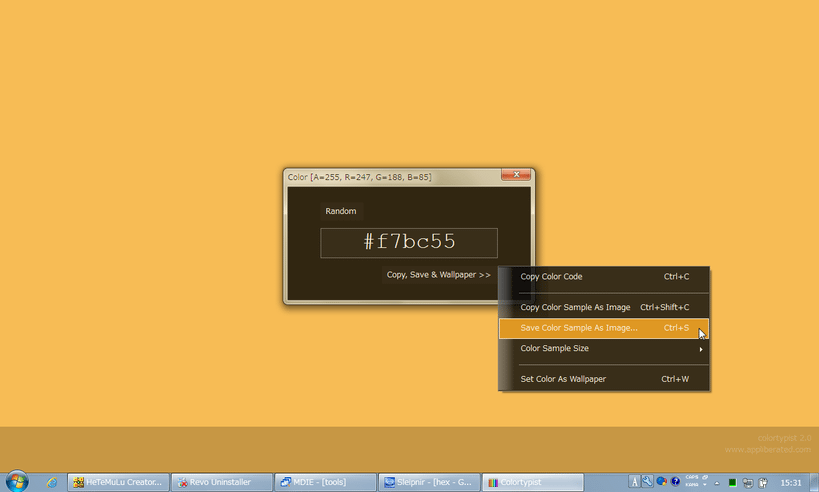Select Set Color As Wallpaper
This screenshot has width=819, height=492.
click(604, 379)
